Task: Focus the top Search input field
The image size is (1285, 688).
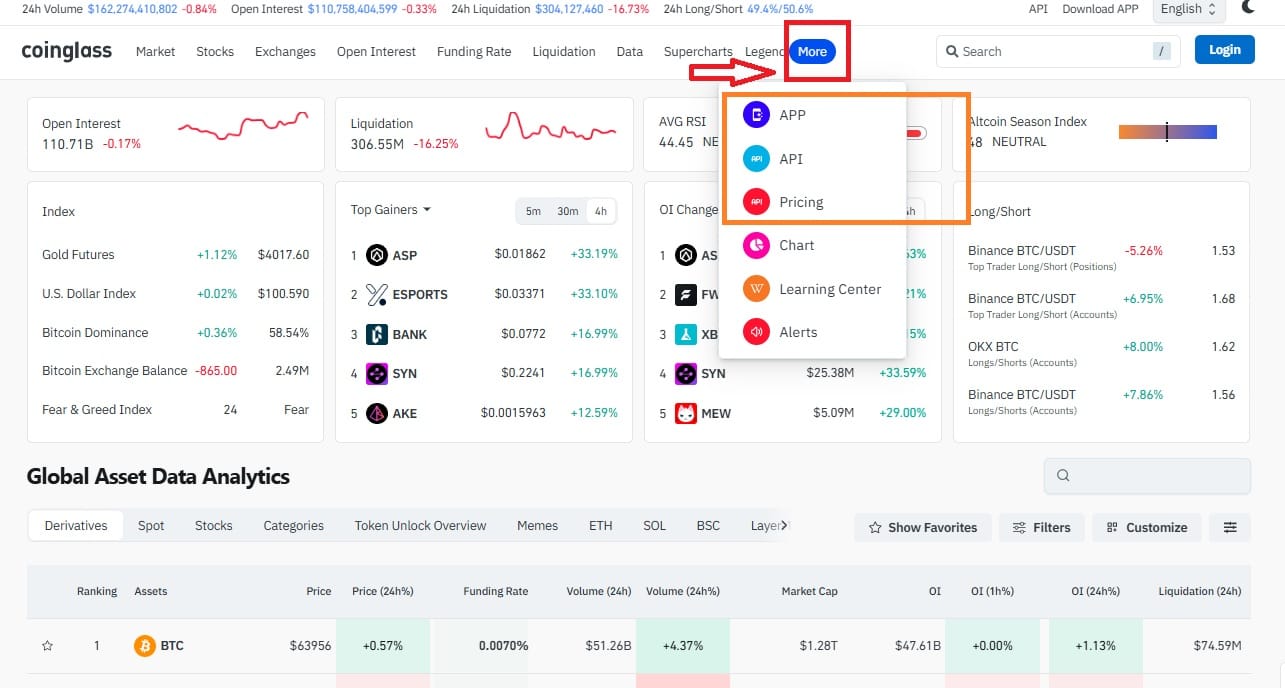Action: click(1058, 51)
